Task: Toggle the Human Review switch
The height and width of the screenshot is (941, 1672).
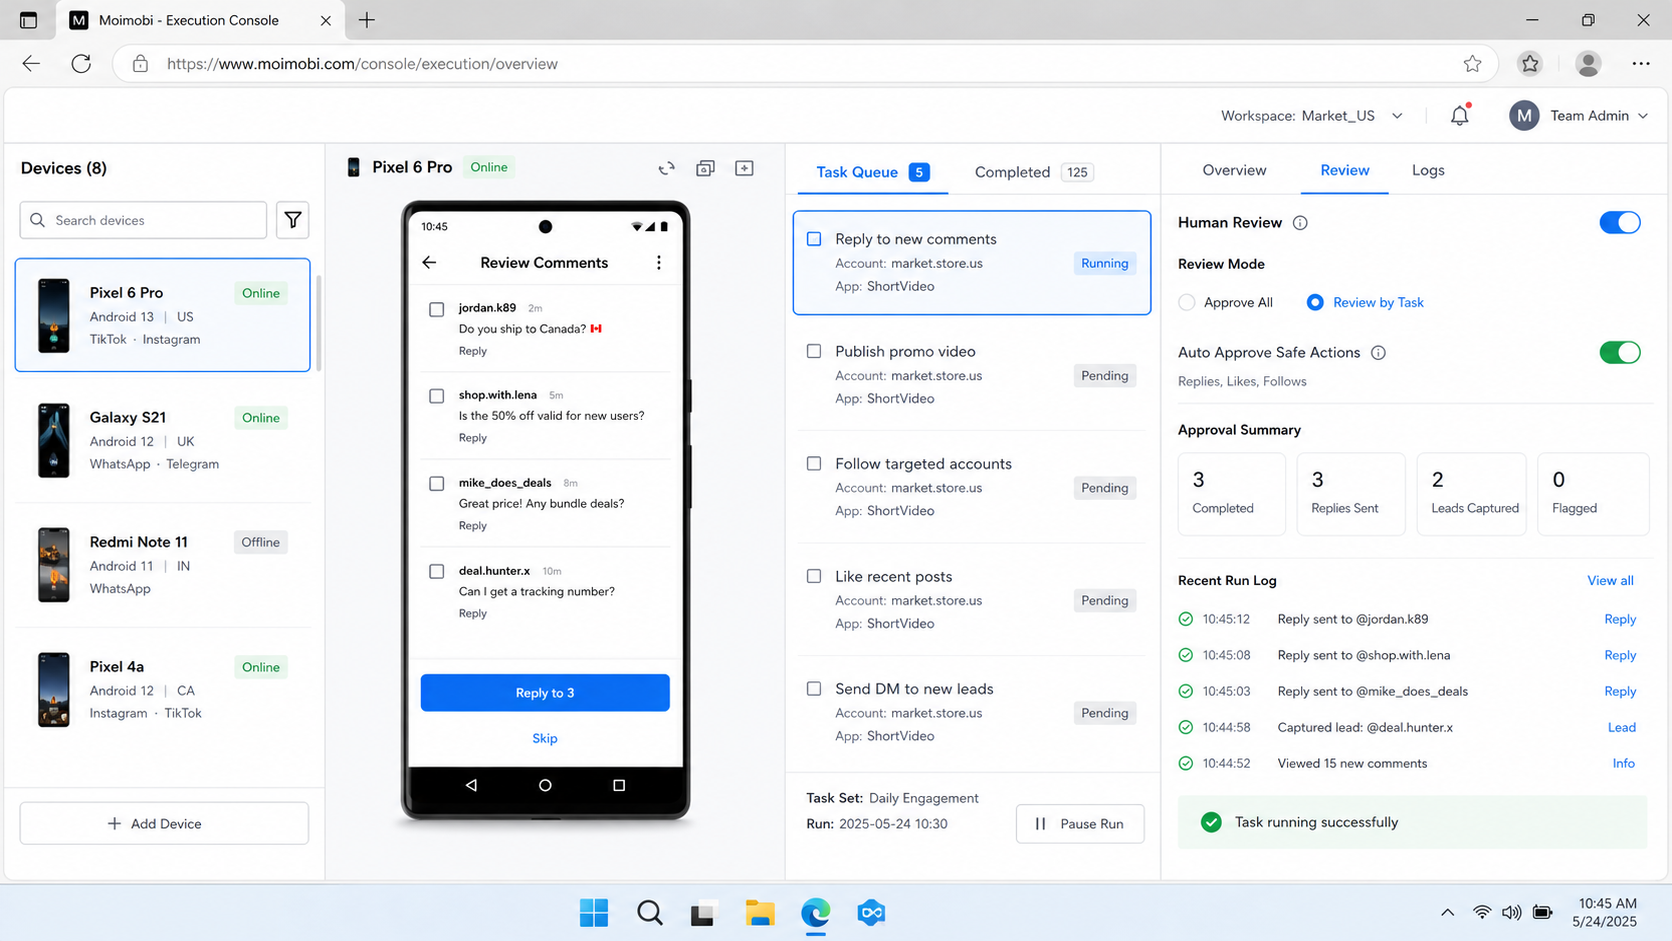Action: click(1620, 223)
